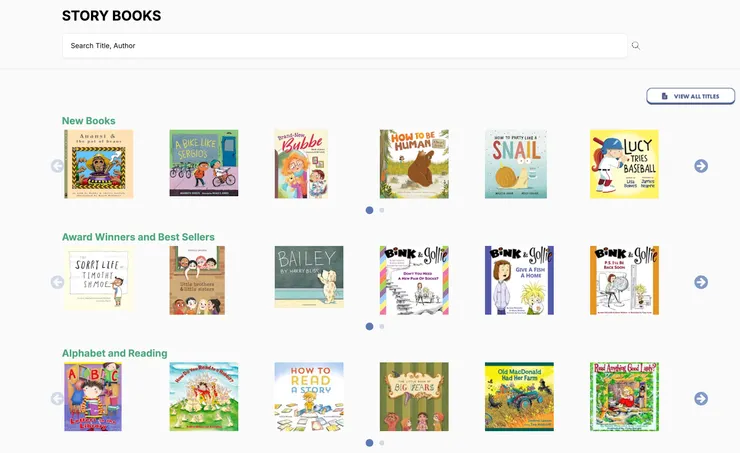Focus the Search Title, Author field
740x453 pixels.
click(x=344, y=46)
